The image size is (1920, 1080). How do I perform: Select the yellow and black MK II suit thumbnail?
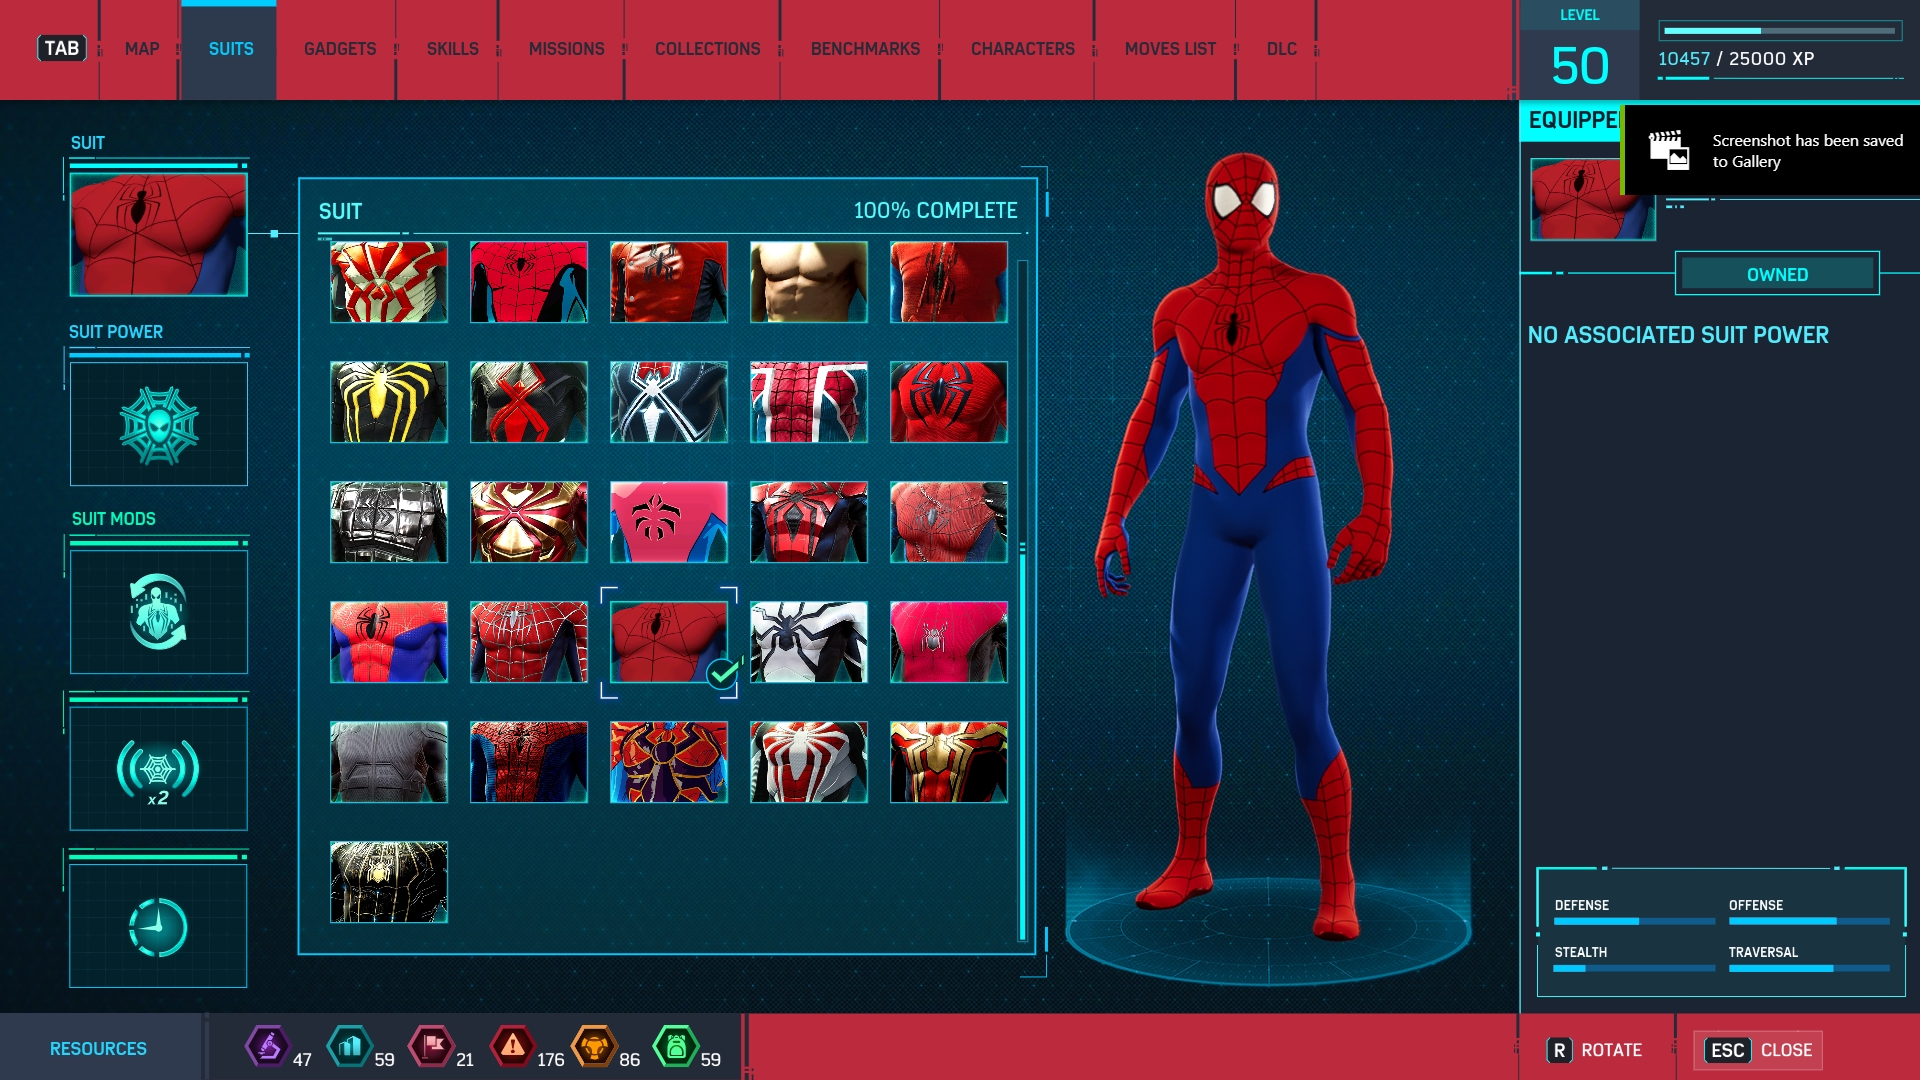[389, 402]
